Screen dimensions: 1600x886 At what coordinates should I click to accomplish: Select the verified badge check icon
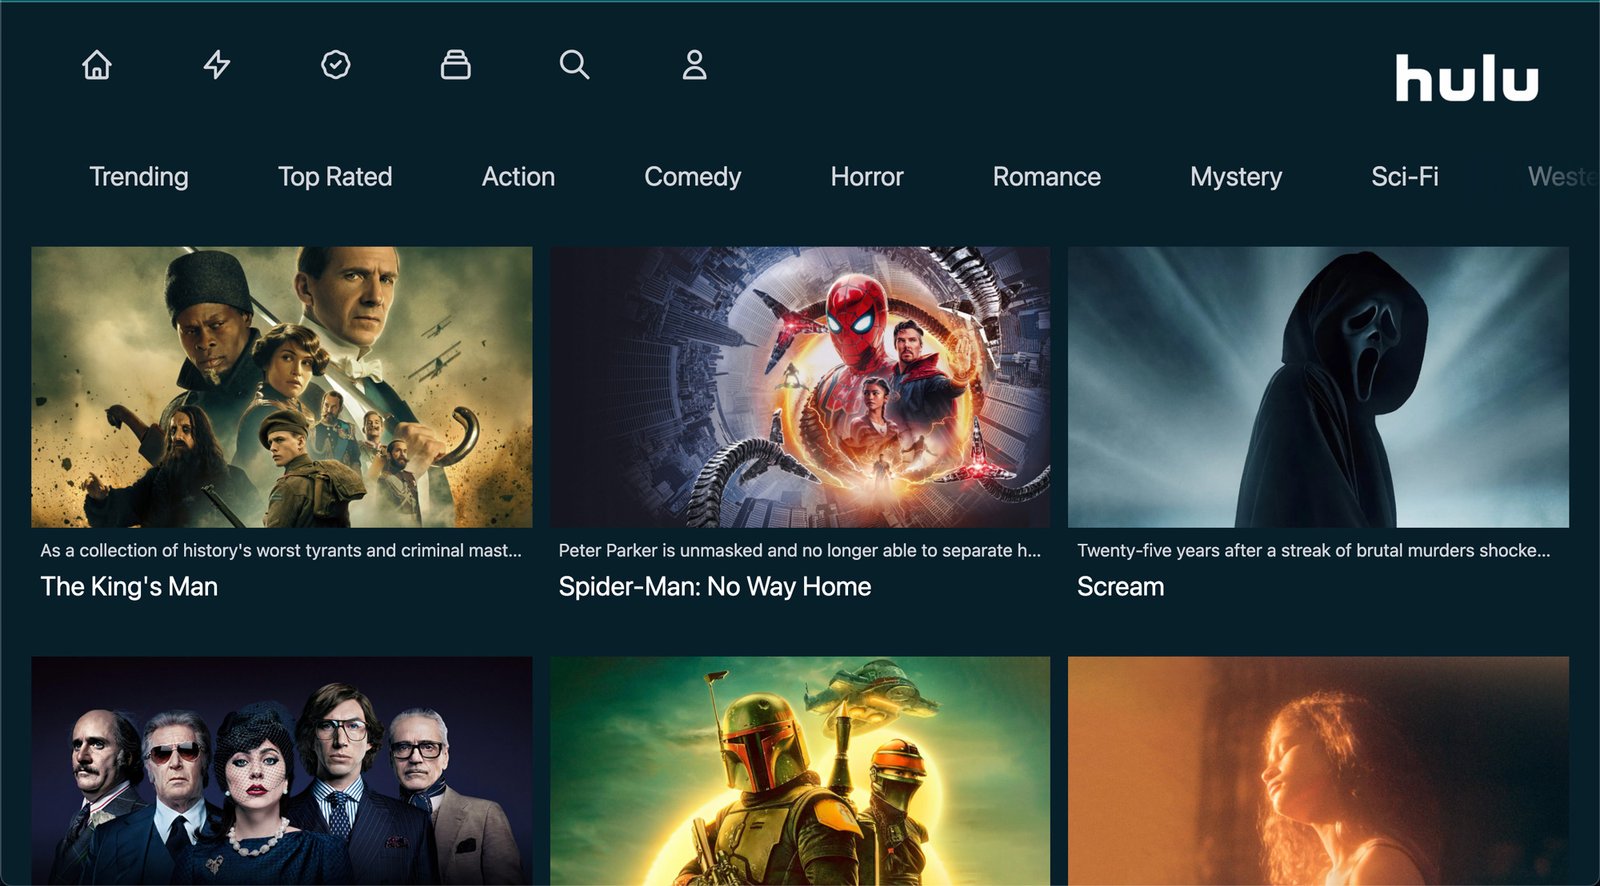coord(336,65)
